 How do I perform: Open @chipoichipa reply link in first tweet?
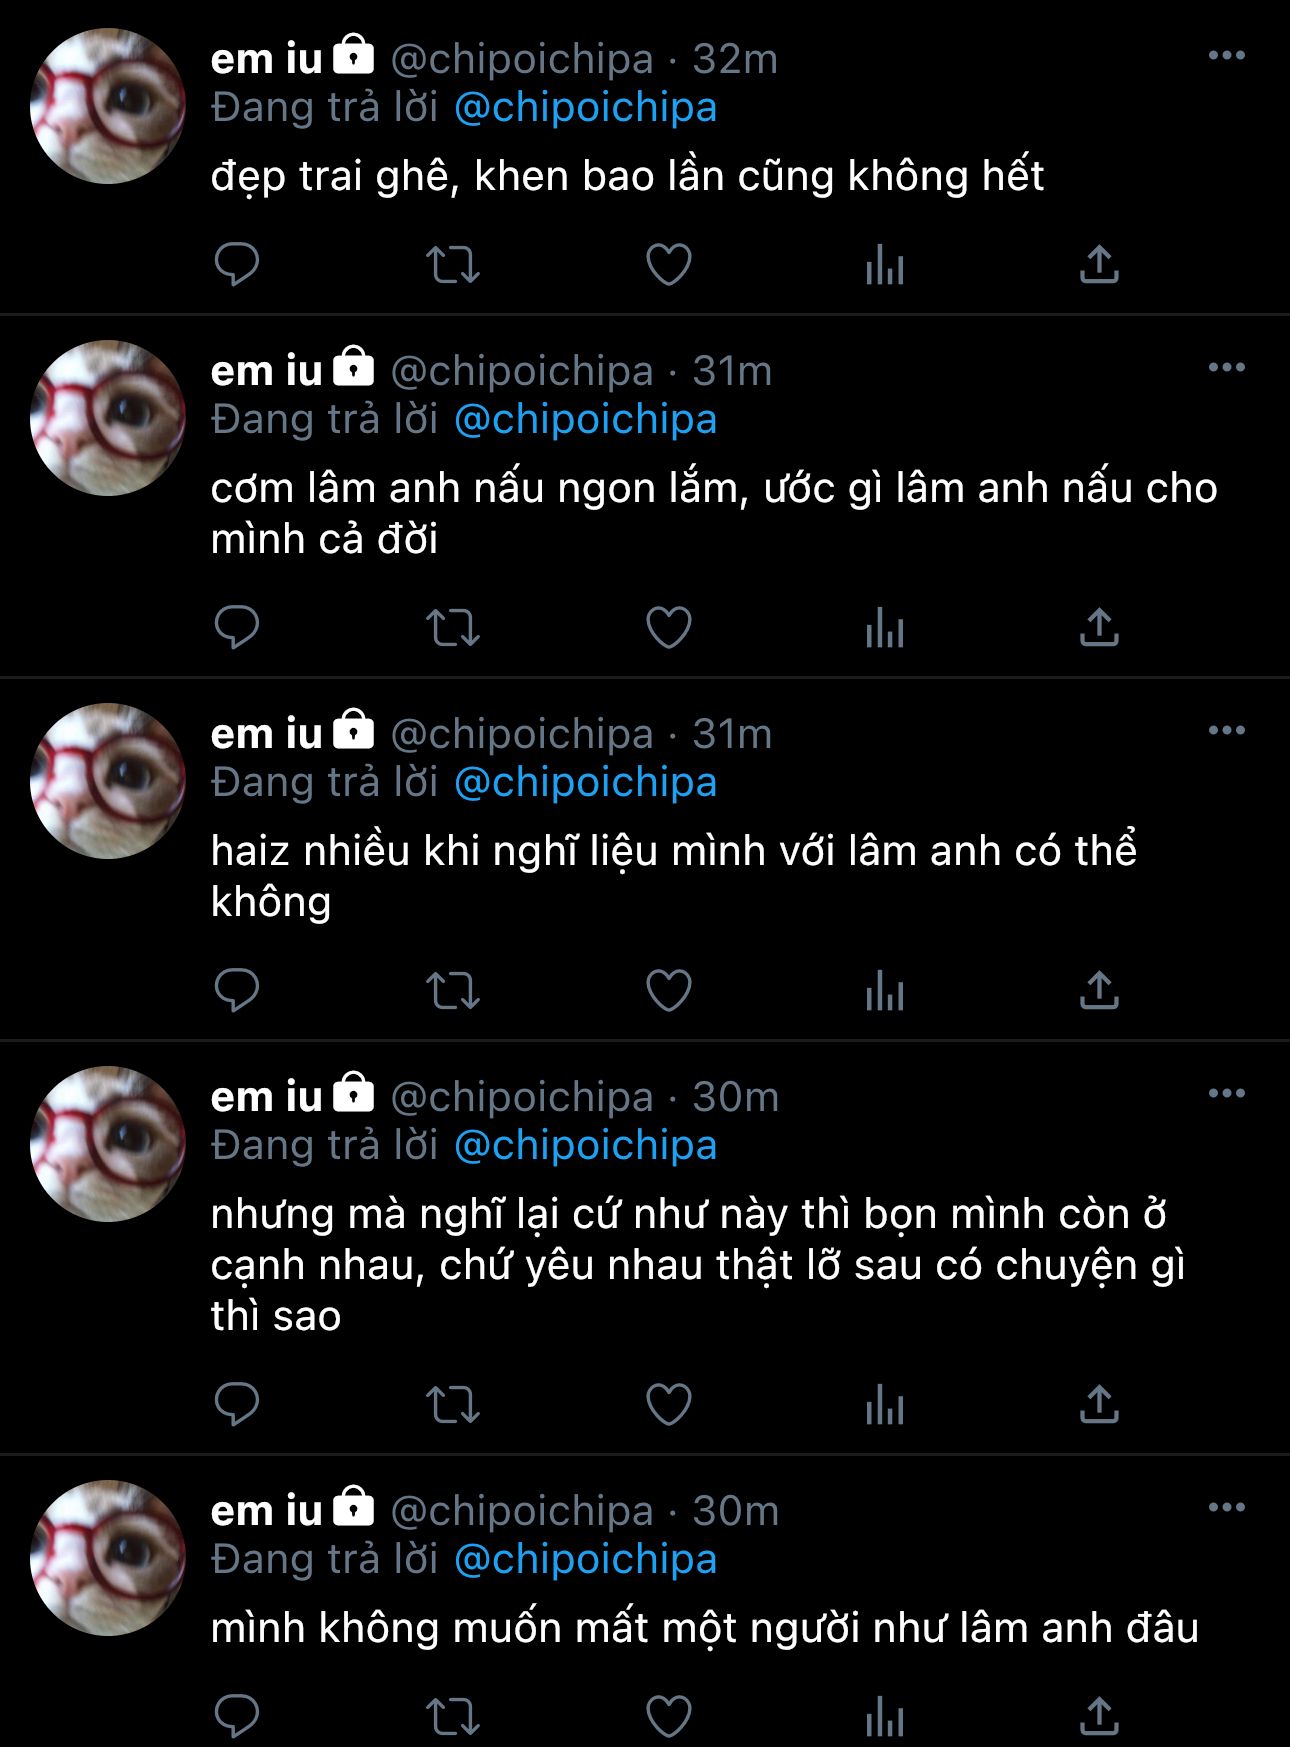(586, 108)
